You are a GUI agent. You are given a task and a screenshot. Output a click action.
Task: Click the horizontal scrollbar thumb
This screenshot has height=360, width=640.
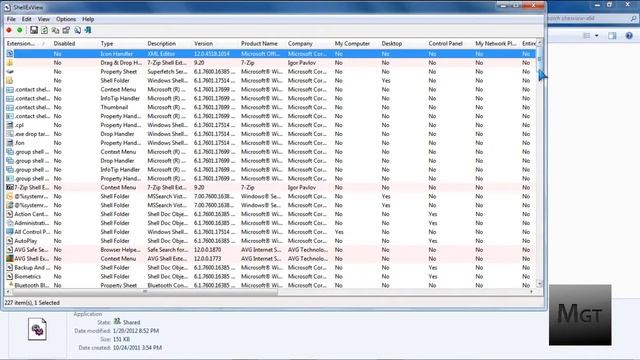tap(145, 292)
